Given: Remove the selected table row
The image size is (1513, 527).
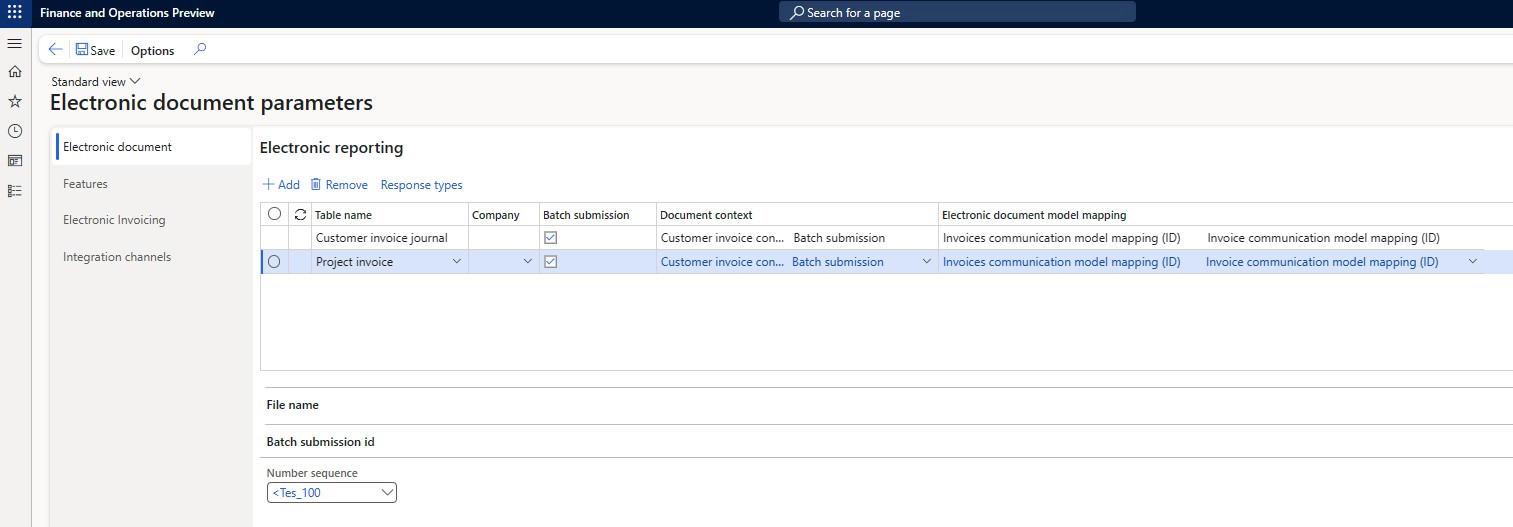Looking at the screenshot, I should click(x=339, y=185).
